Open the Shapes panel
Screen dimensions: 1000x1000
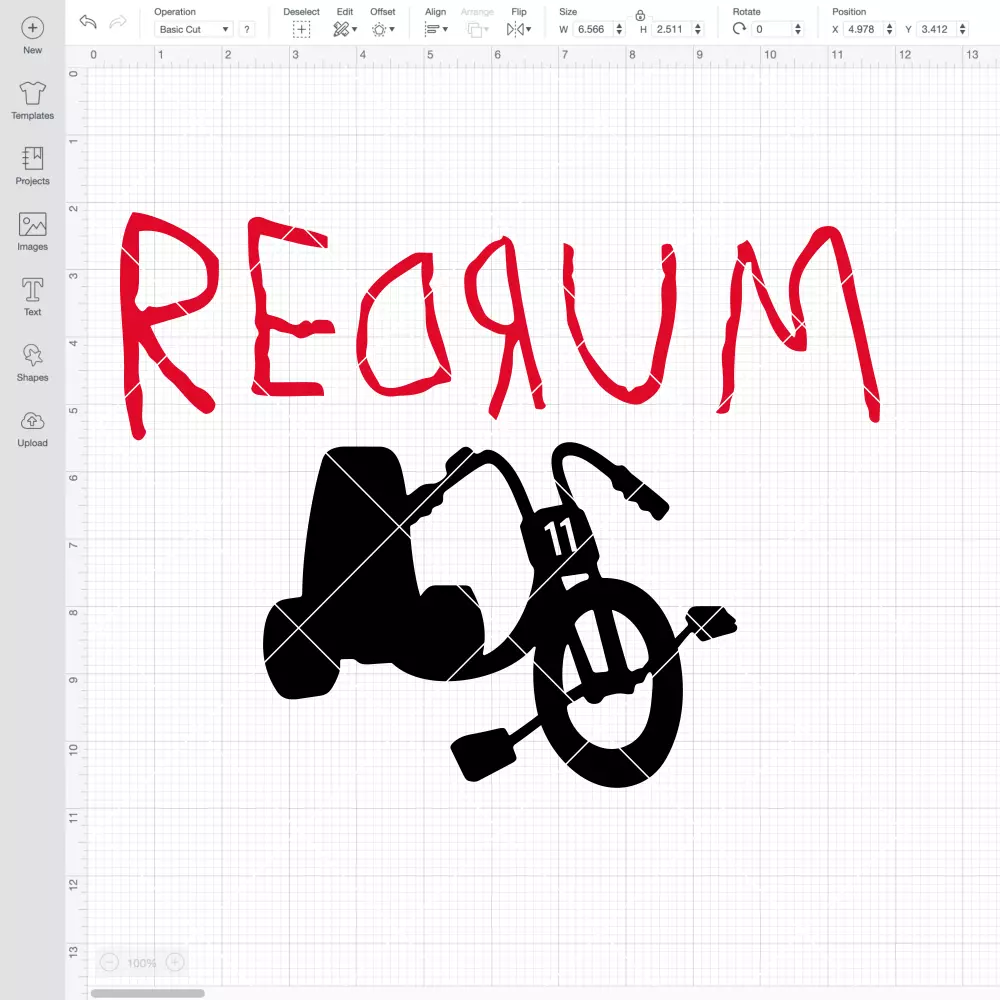pyautogui.click(x=33, y=363)
